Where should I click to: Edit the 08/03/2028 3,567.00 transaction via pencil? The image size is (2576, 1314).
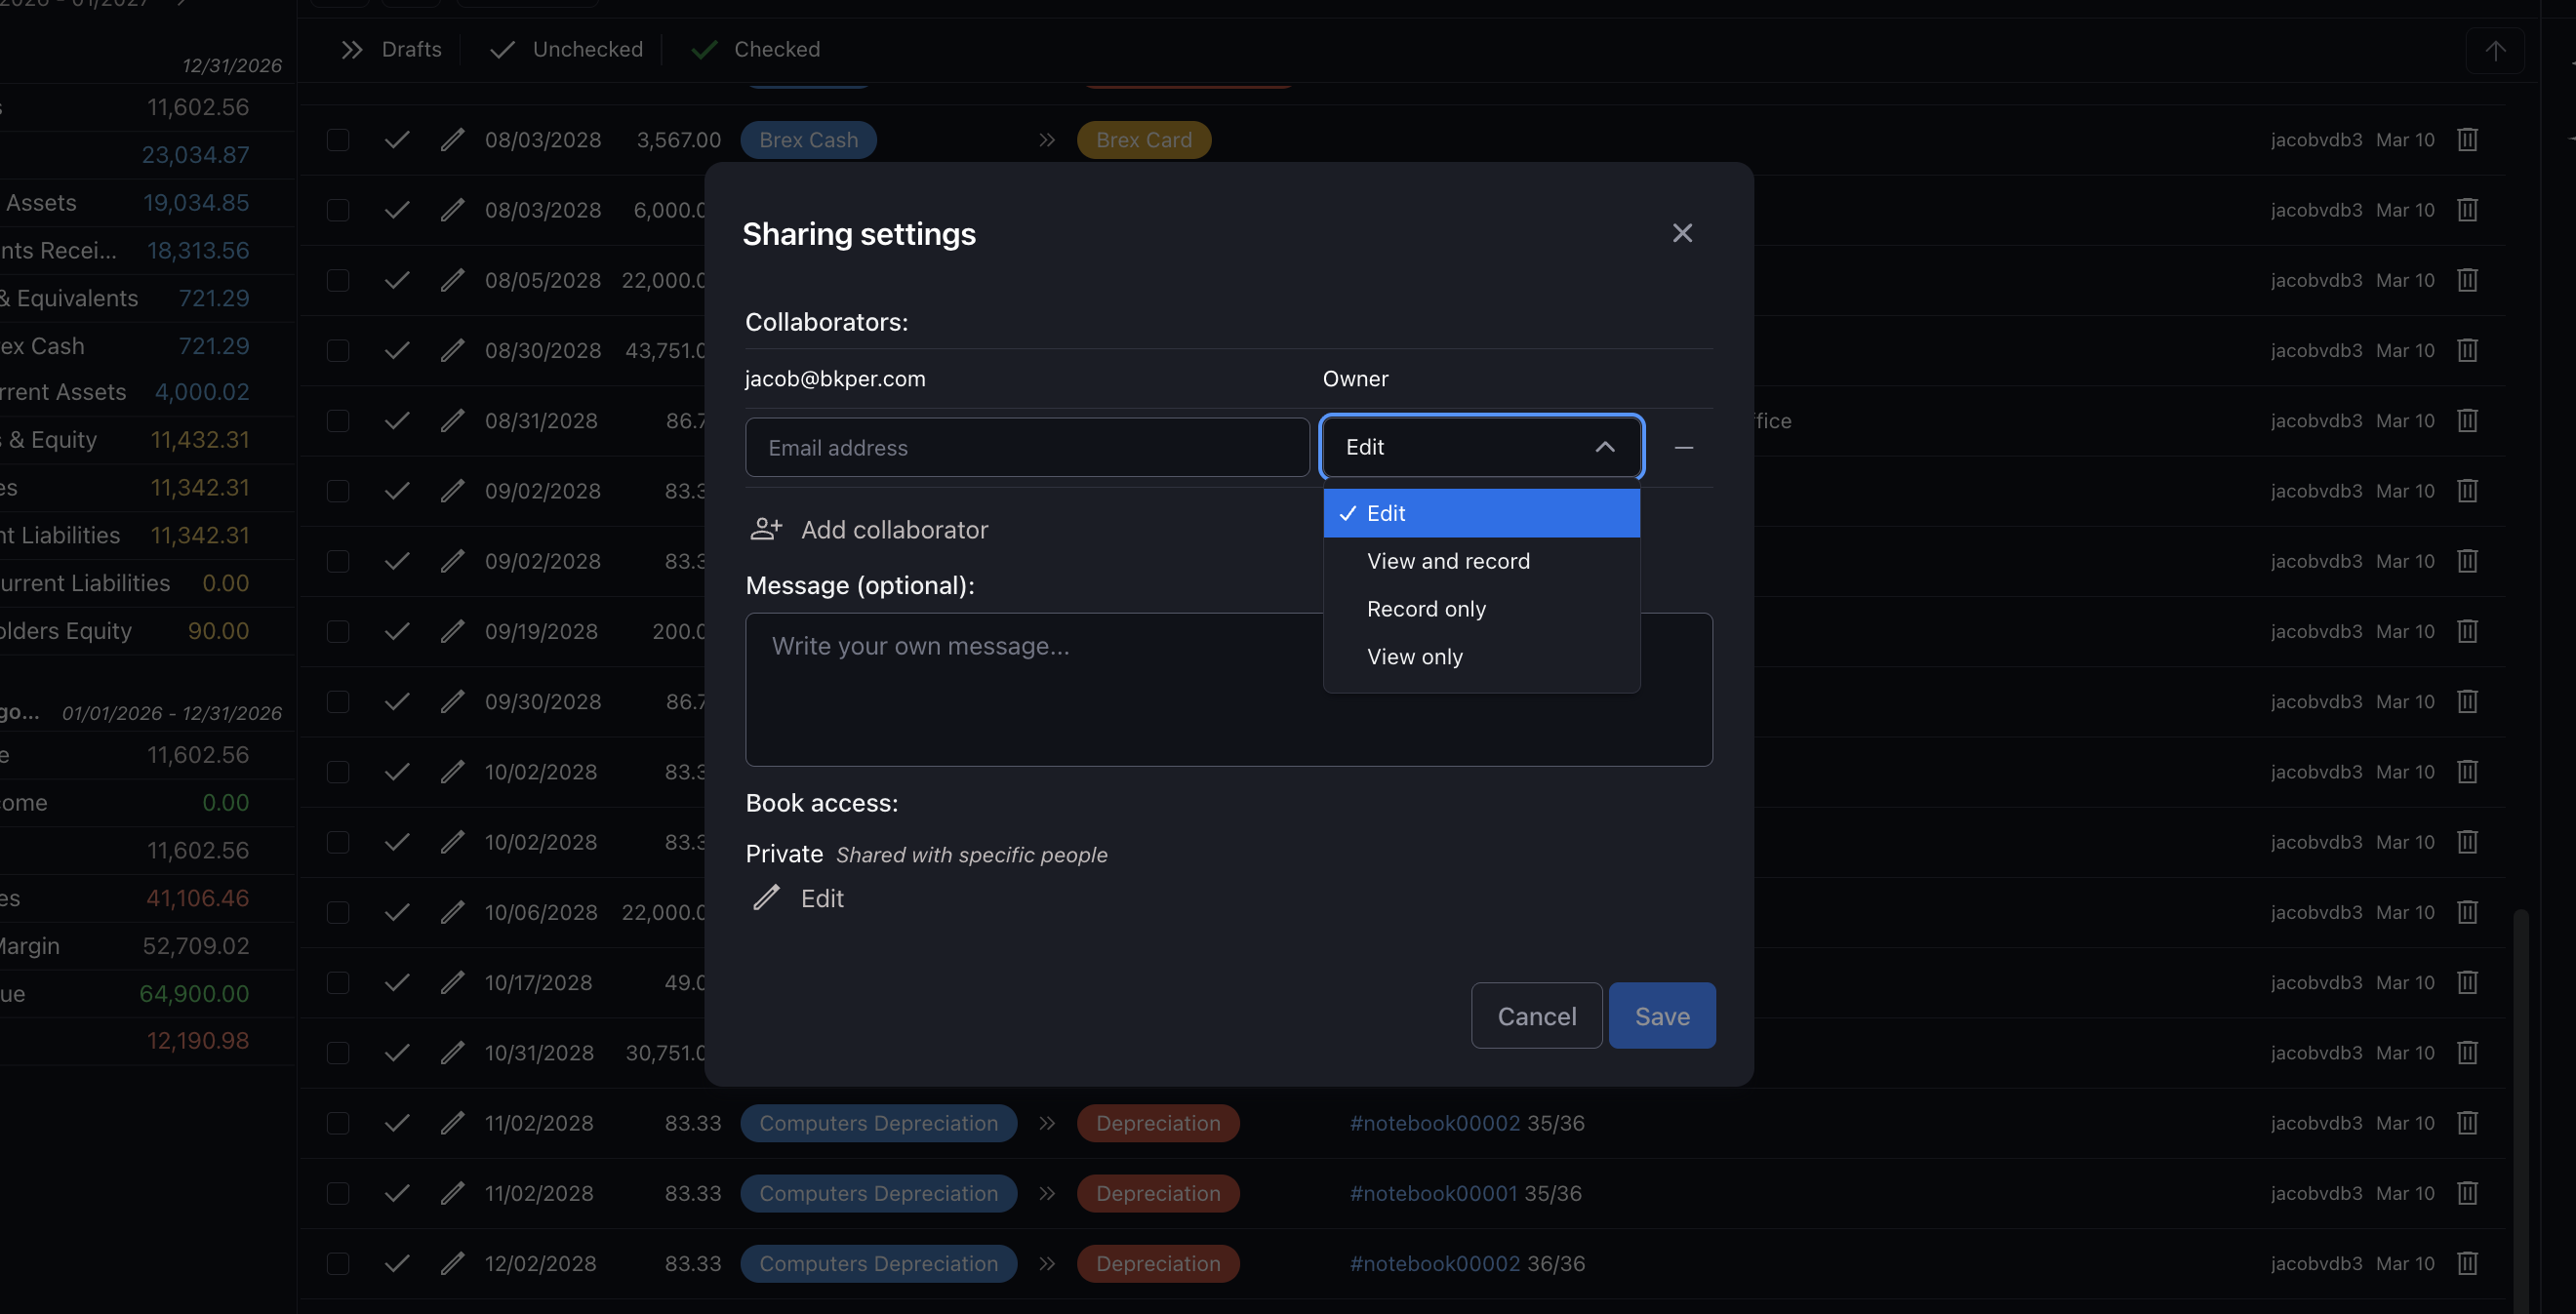[x=452, y=140]
